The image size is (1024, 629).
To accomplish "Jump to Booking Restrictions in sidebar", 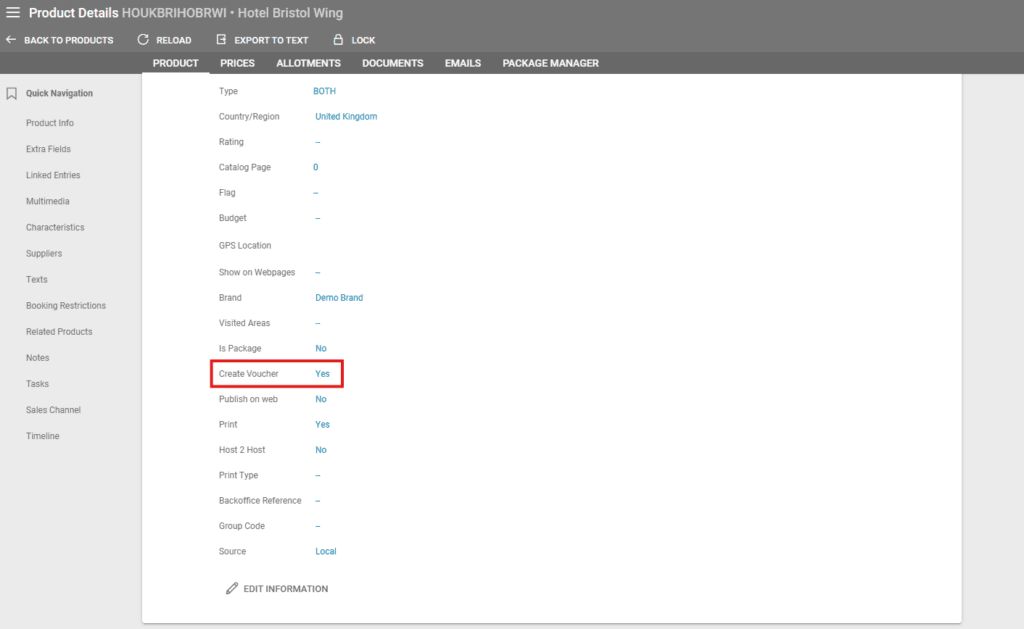I will (x=66, y=306).
